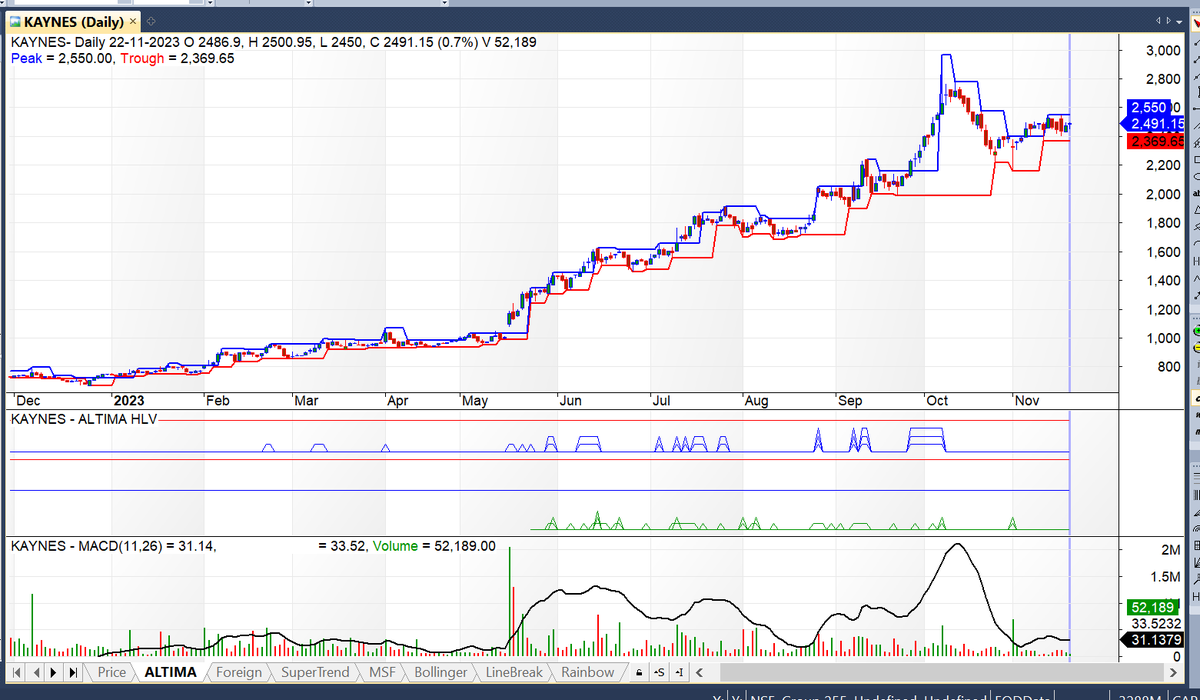
Task: Toggle the chart lock icon
Action: [639, 672]
